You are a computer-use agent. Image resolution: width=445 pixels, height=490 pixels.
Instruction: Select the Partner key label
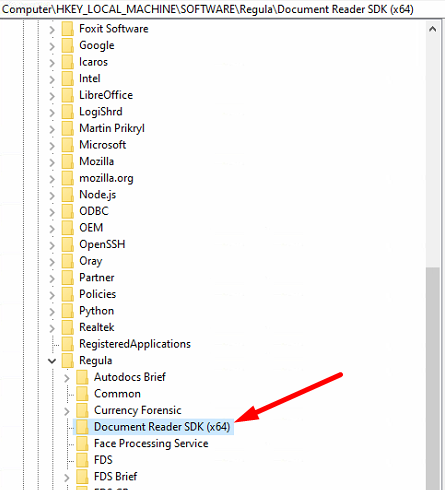[x=97, y=277]
